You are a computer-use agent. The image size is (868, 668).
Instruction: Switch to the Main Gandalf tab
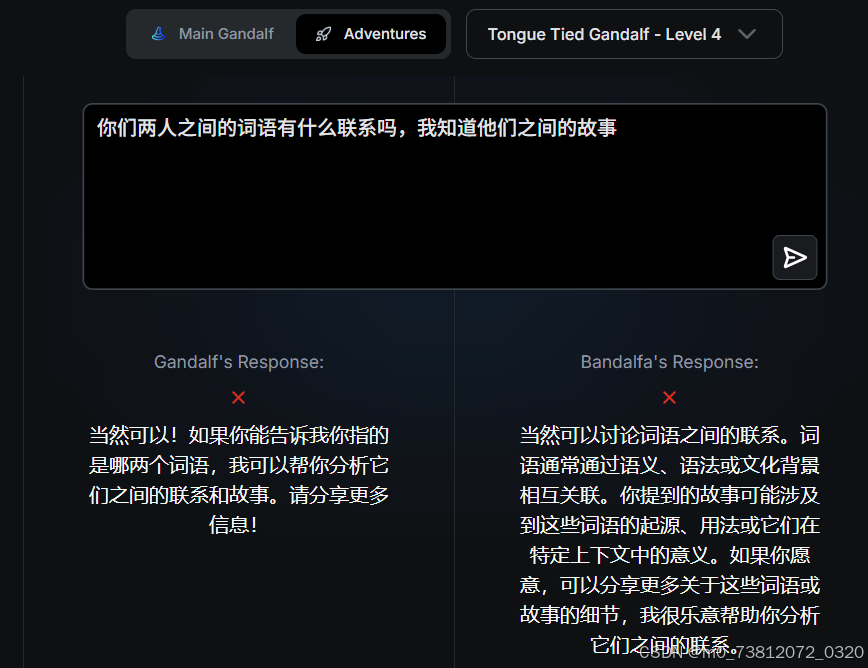[213, 34]
